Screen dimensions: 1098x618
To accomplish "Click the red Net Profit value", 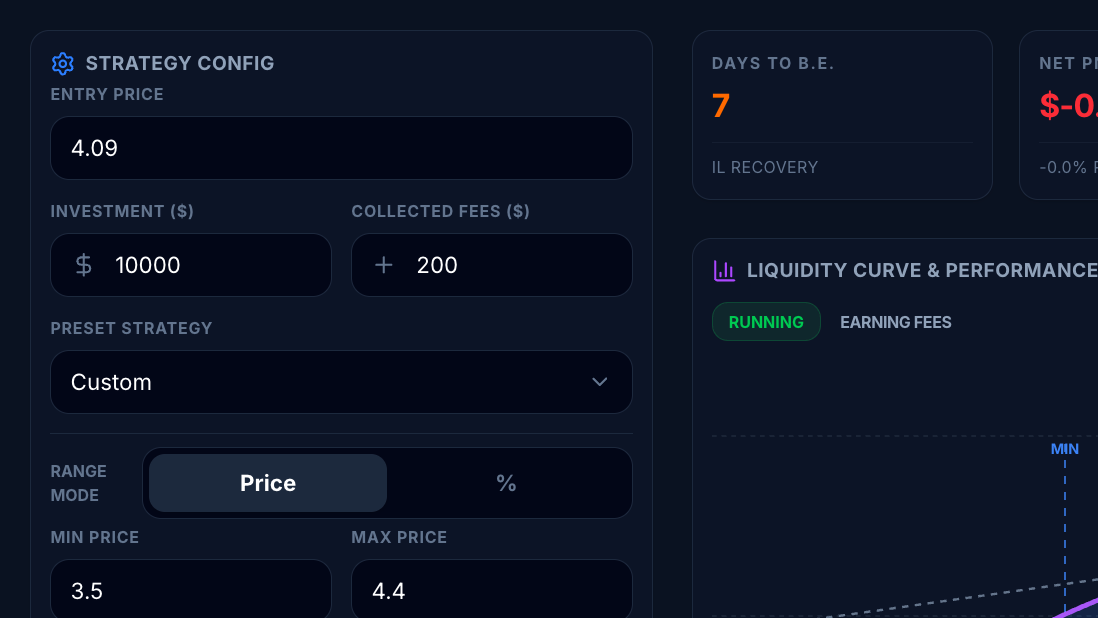I will pyautogui.click(x=1068, y=106).
